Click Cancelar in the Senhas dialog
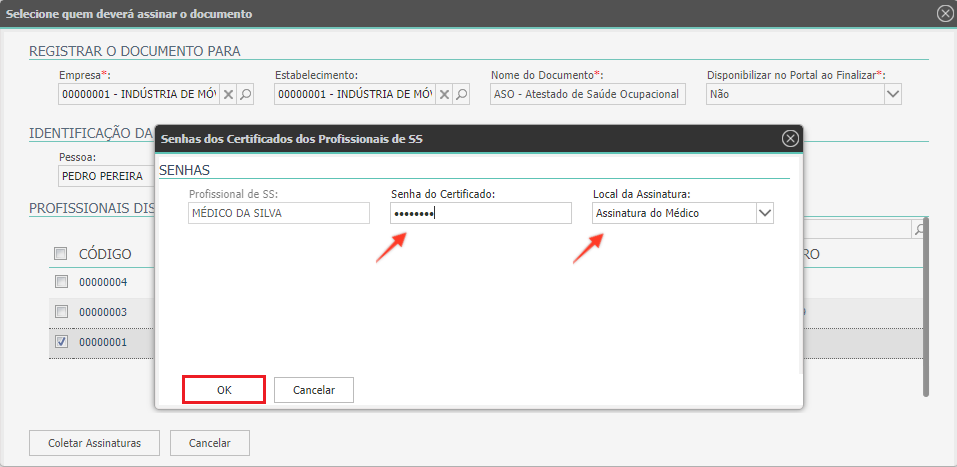This screenshot has width=957, height=467. click(314, 390)
